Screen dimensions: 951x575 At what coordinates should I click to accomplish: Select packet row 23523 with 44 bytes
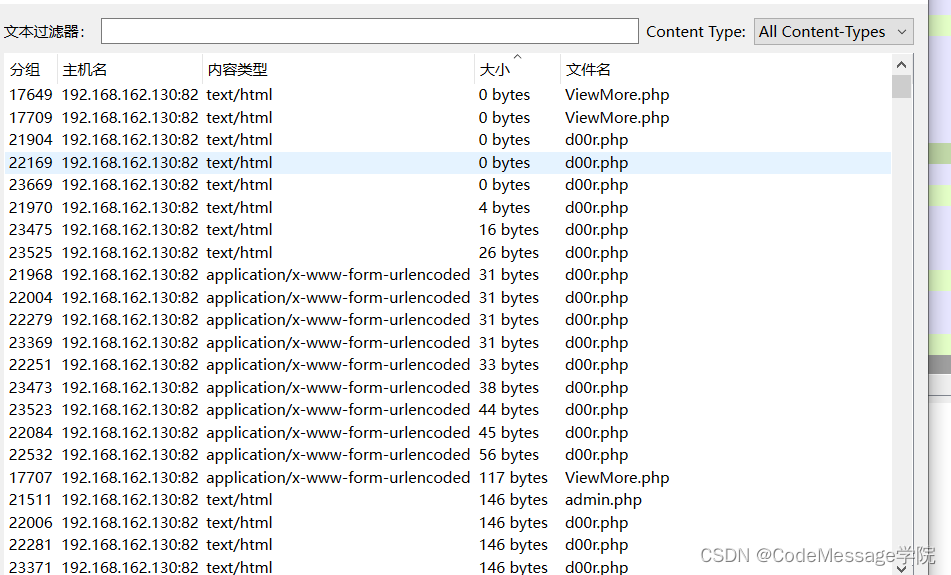448,410
